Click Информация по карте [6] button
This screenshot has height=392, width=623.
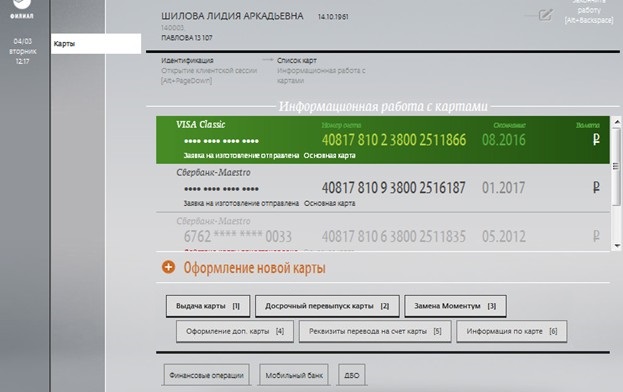(512, 331)
